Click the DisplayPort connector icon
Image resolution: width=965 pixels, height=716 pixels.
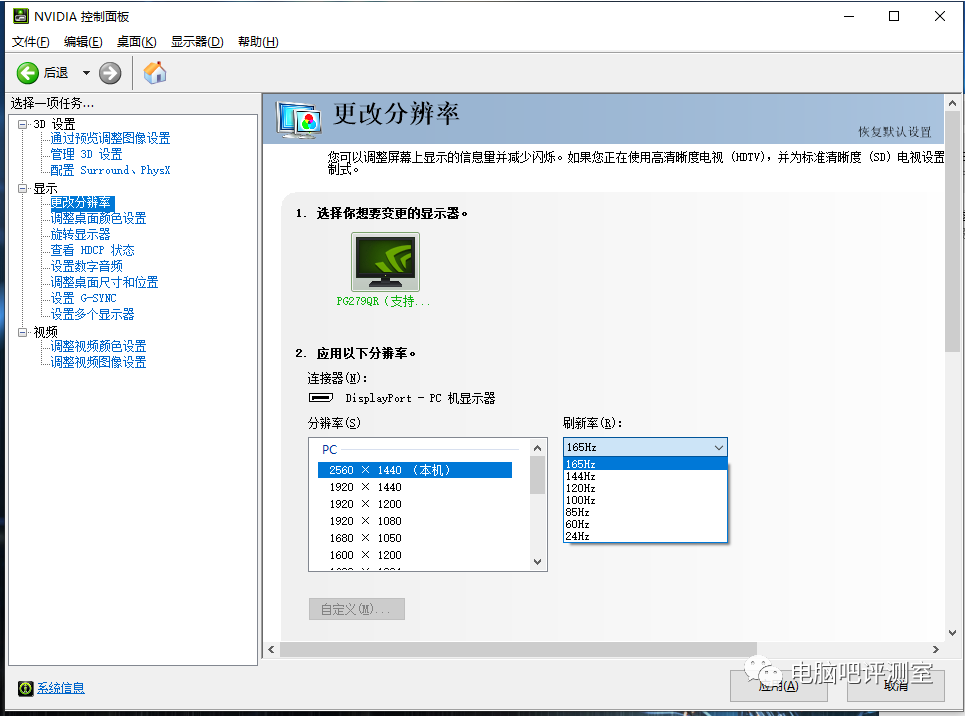322,396
